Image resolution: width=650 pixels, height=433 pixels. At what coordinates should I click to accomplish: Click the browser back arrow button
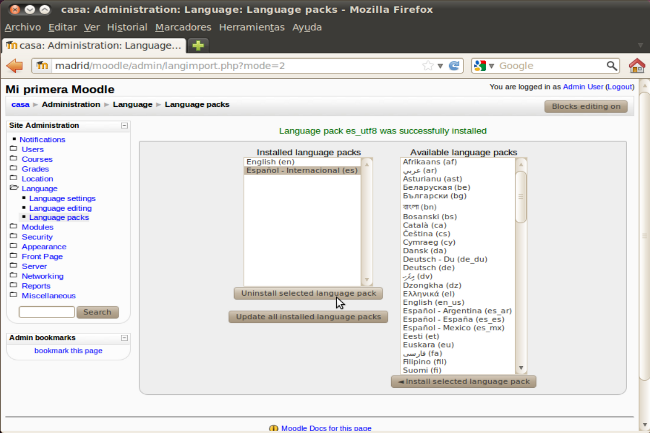[15, 66]
